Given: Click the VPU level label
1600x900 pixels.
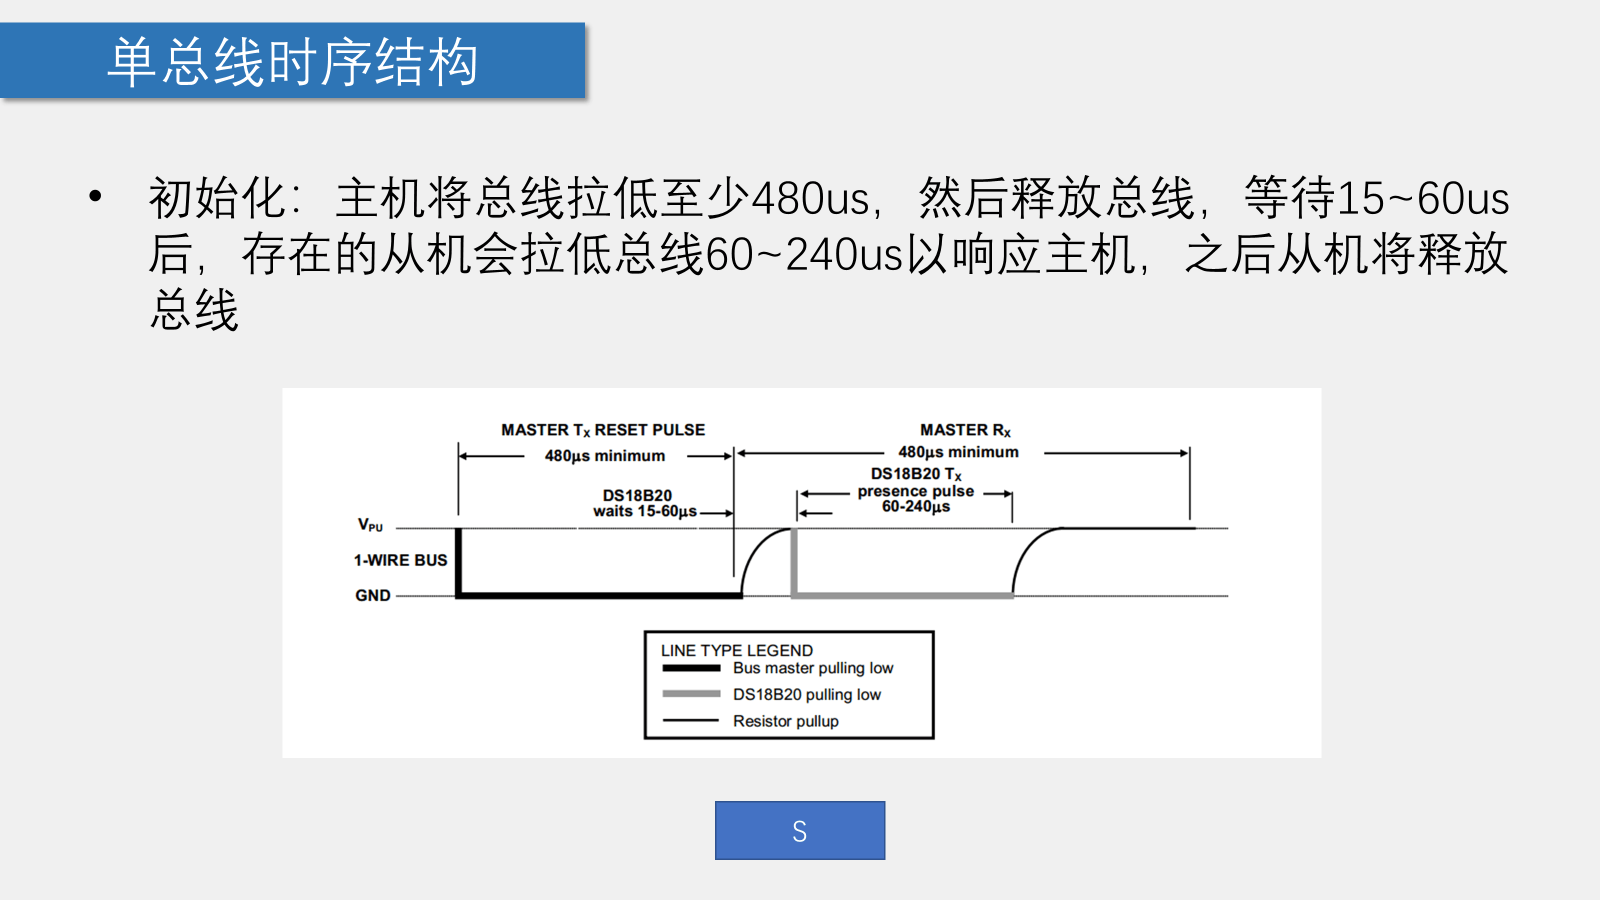Looking at the screenshot, I should pyautogui.click(x=370, y=525).
